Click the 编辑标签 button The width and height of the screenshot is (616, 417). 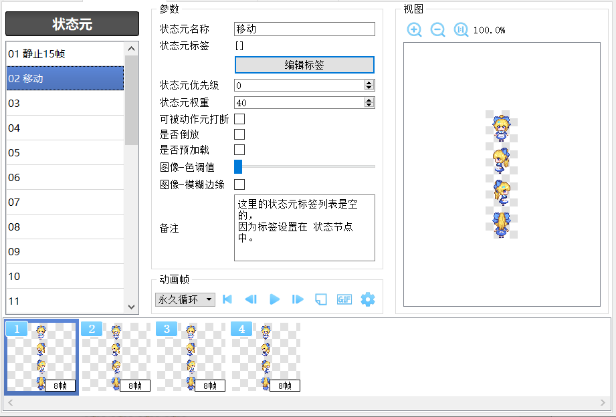point(304,64)
